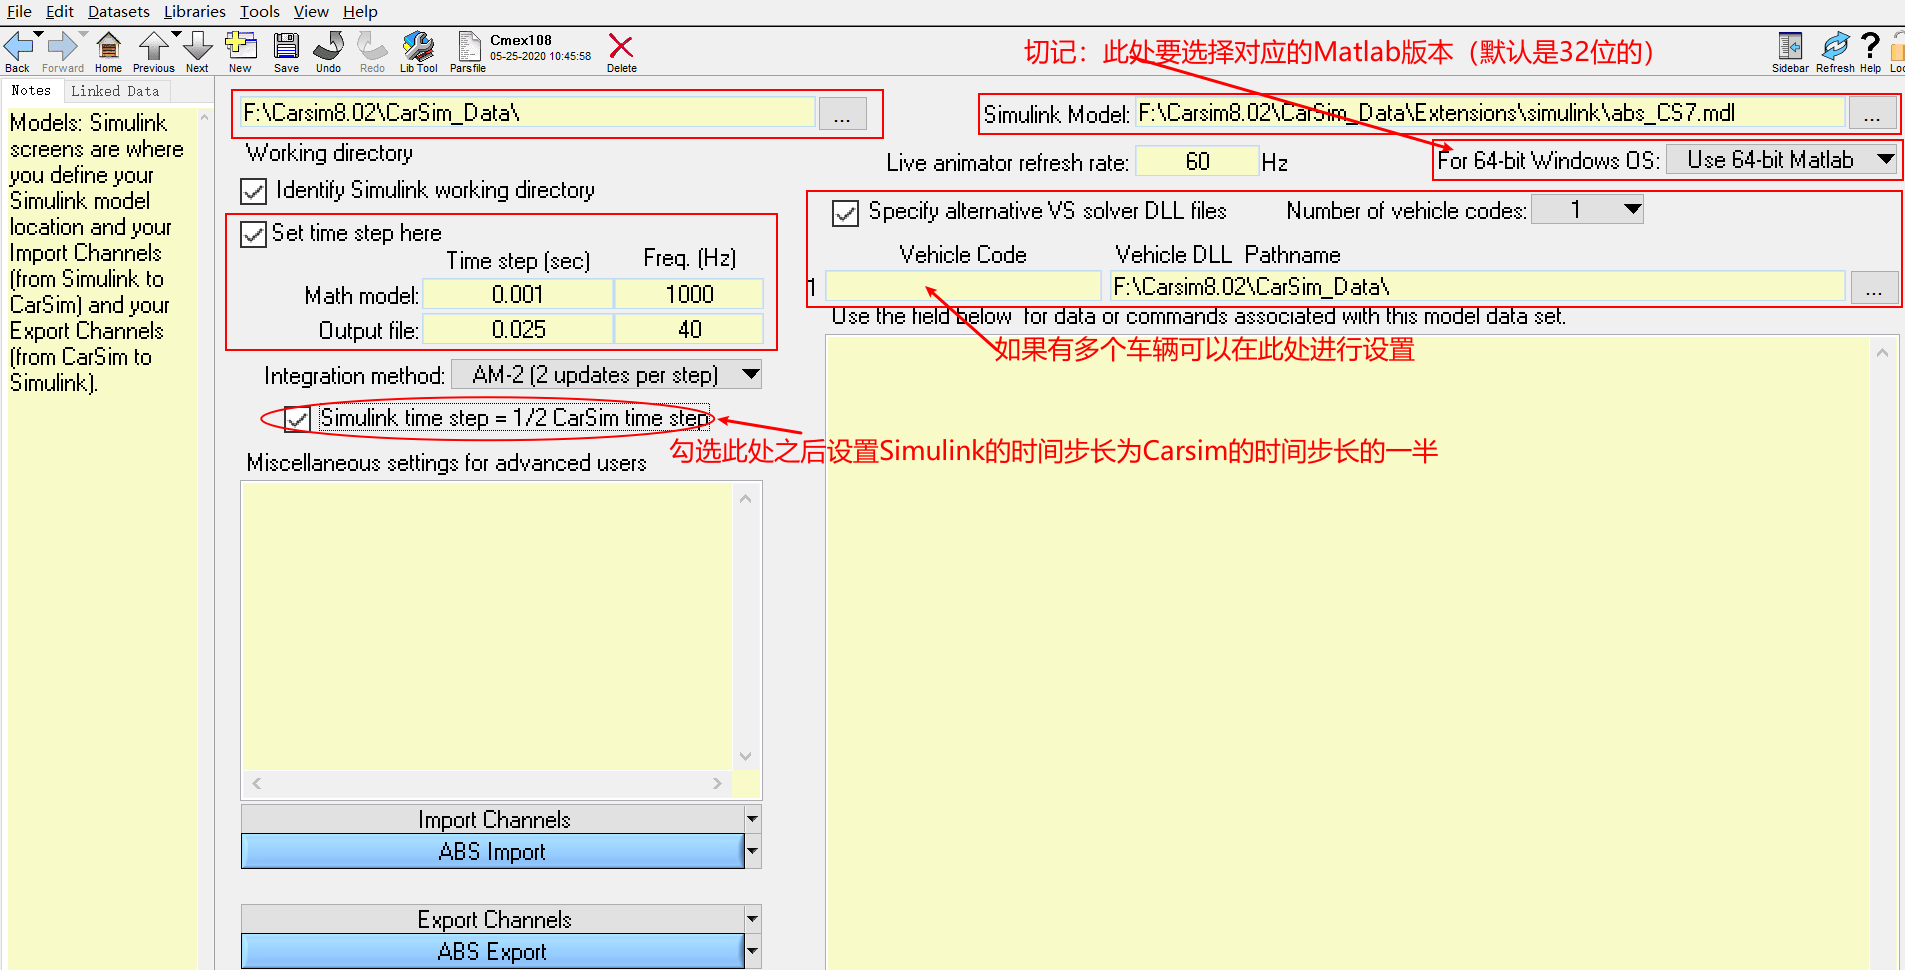The width and height of the screenshot is (1905, 970).
Task: Click Miscellaneous settings scrollbar down arrow
Action: click(745, 756)
